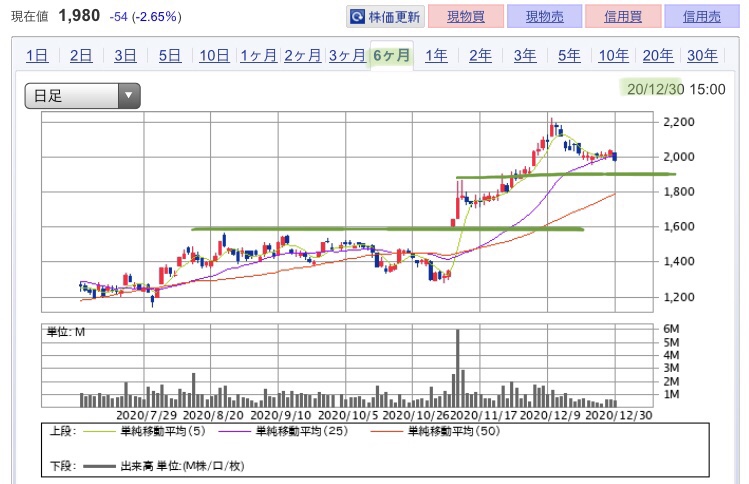Screen dimensions: 749x484
Task: Click the 単純移動平均(50) legend entry
Action: click(435, 431)
